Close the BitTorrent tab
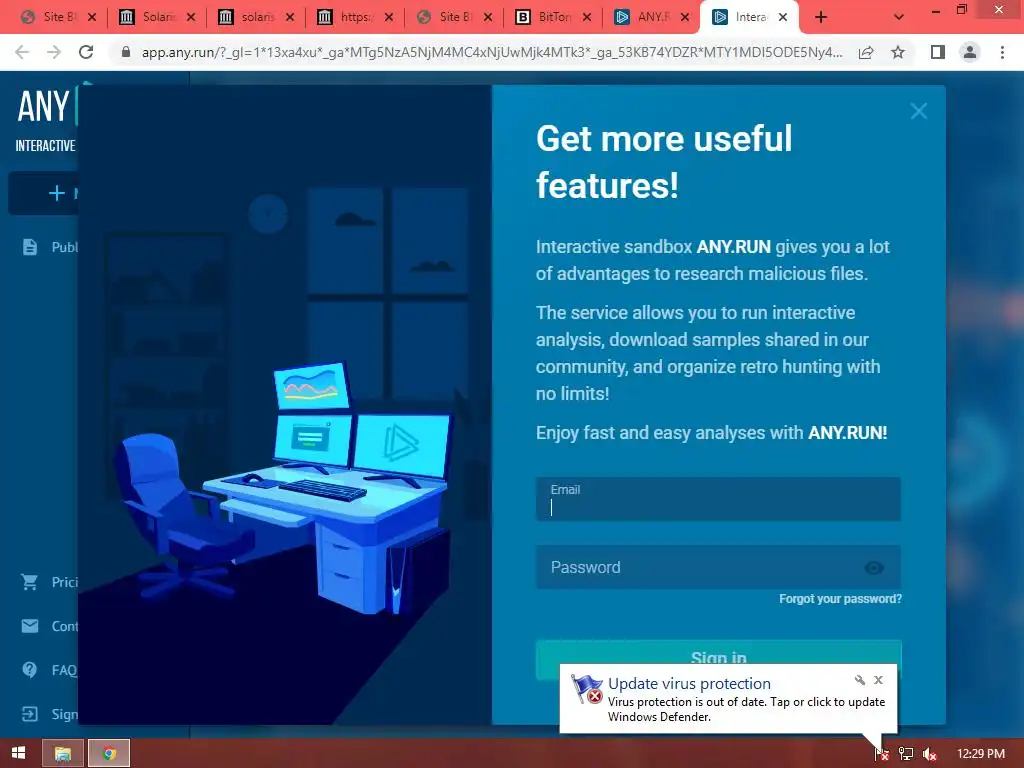The width and height of the screenshot is (1024, 768). click(x=586, y=18)
